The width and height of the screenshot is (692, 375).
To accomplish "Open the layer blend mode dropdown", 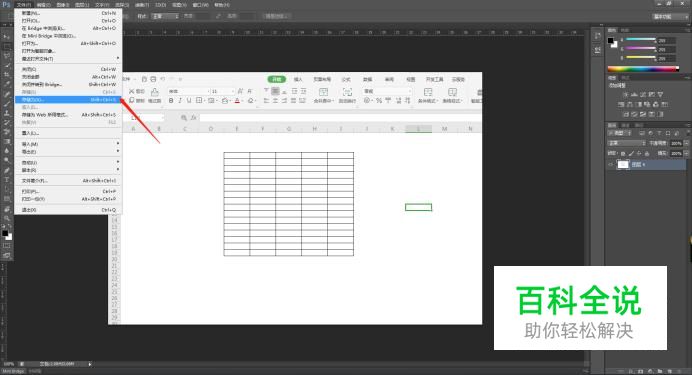I will click(627, 143).
